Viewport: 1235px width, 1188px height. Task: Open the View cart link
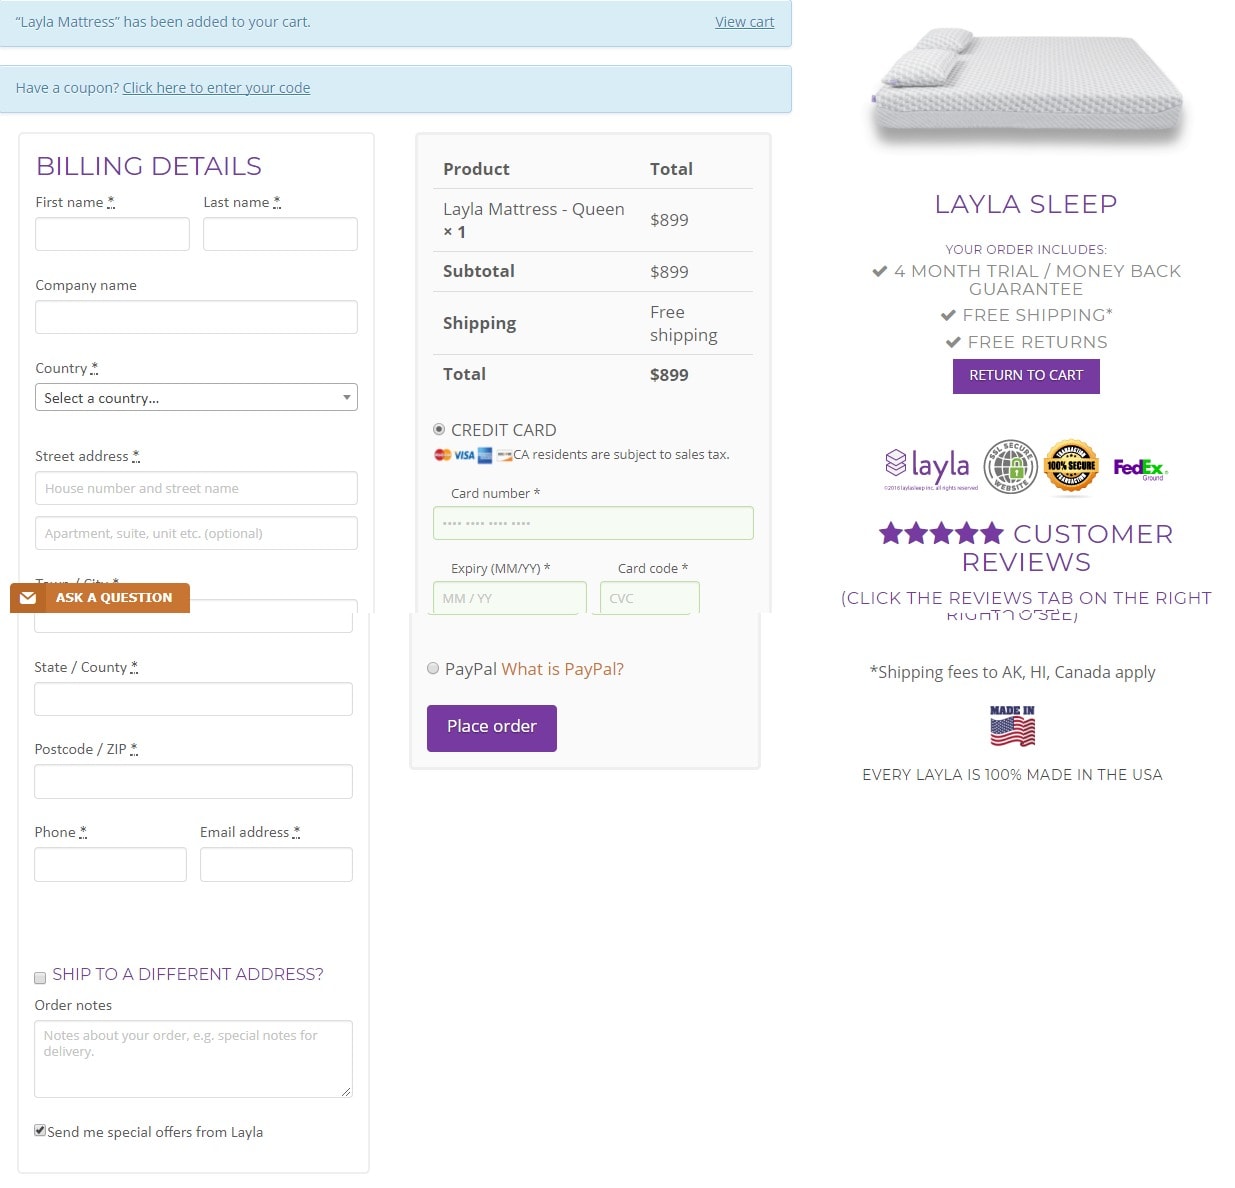coord(744,22)
